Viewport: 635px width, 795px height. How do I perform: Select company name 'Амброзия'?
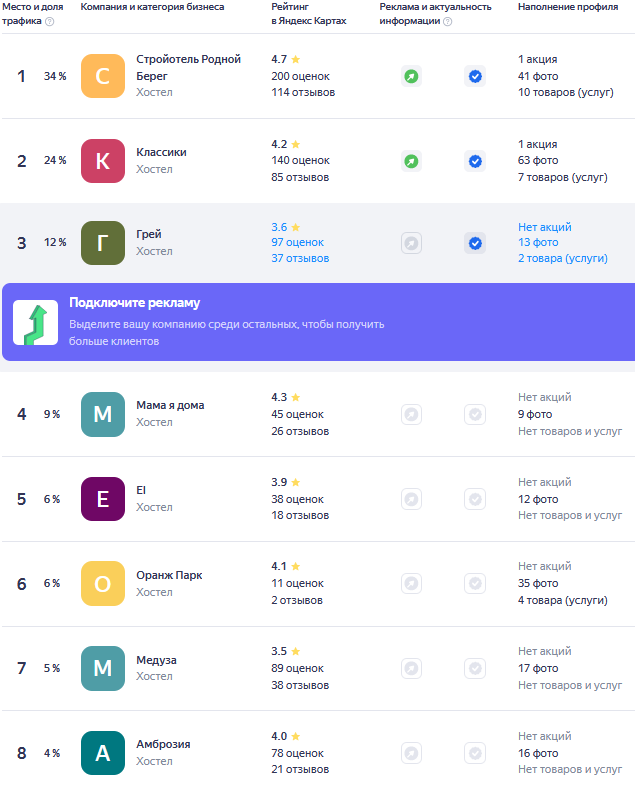pos(163,744)
